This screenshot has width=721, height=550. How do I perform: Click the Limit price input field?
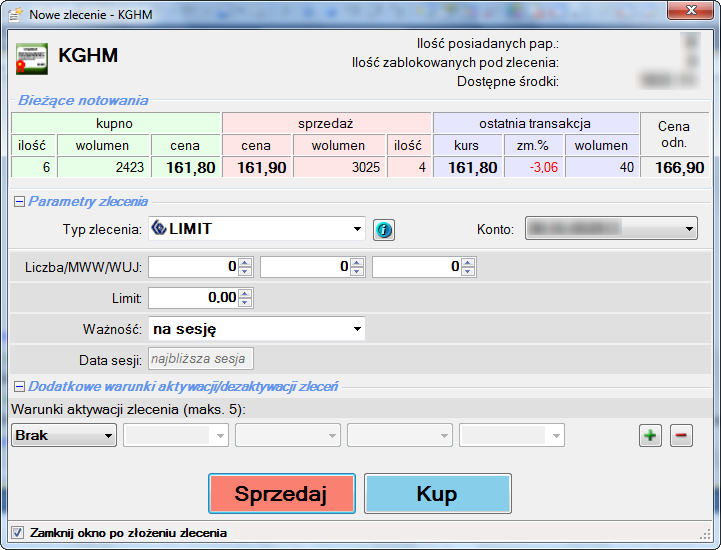[x=193, y=298]
